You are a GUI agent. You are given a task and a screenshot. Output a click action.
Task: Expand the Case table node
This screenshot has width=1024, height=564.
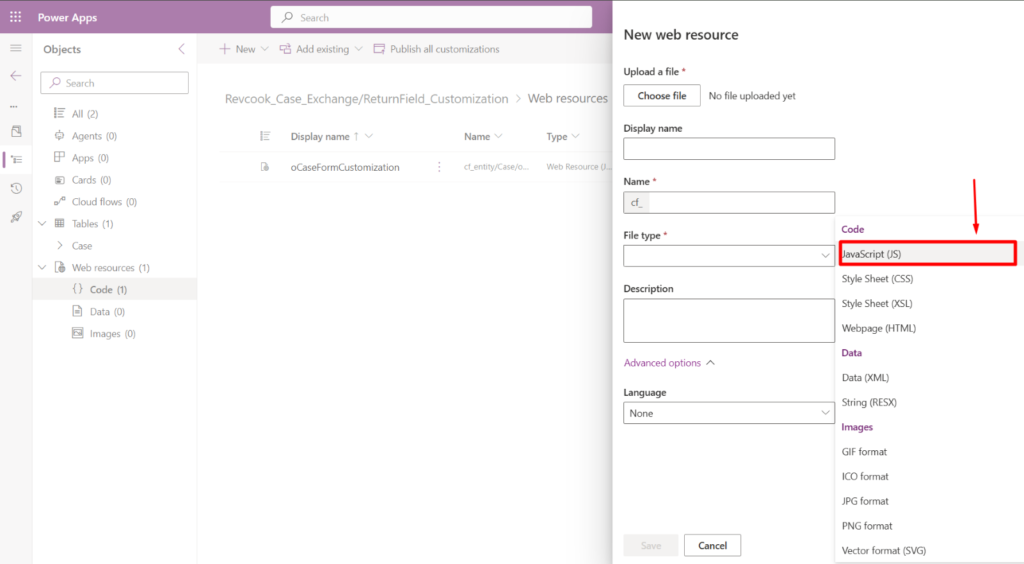click(x=60, y=245)
